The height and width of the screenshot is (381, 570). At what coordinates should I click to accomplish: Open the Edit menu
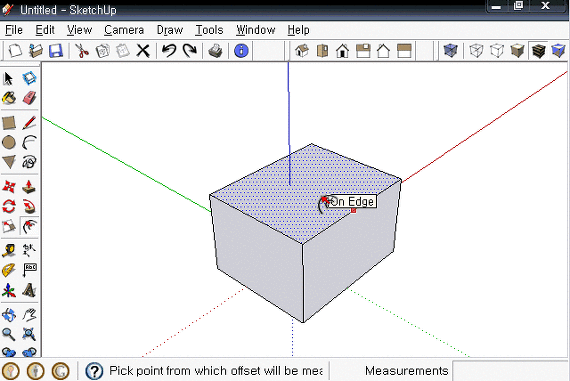coord(45,30)
